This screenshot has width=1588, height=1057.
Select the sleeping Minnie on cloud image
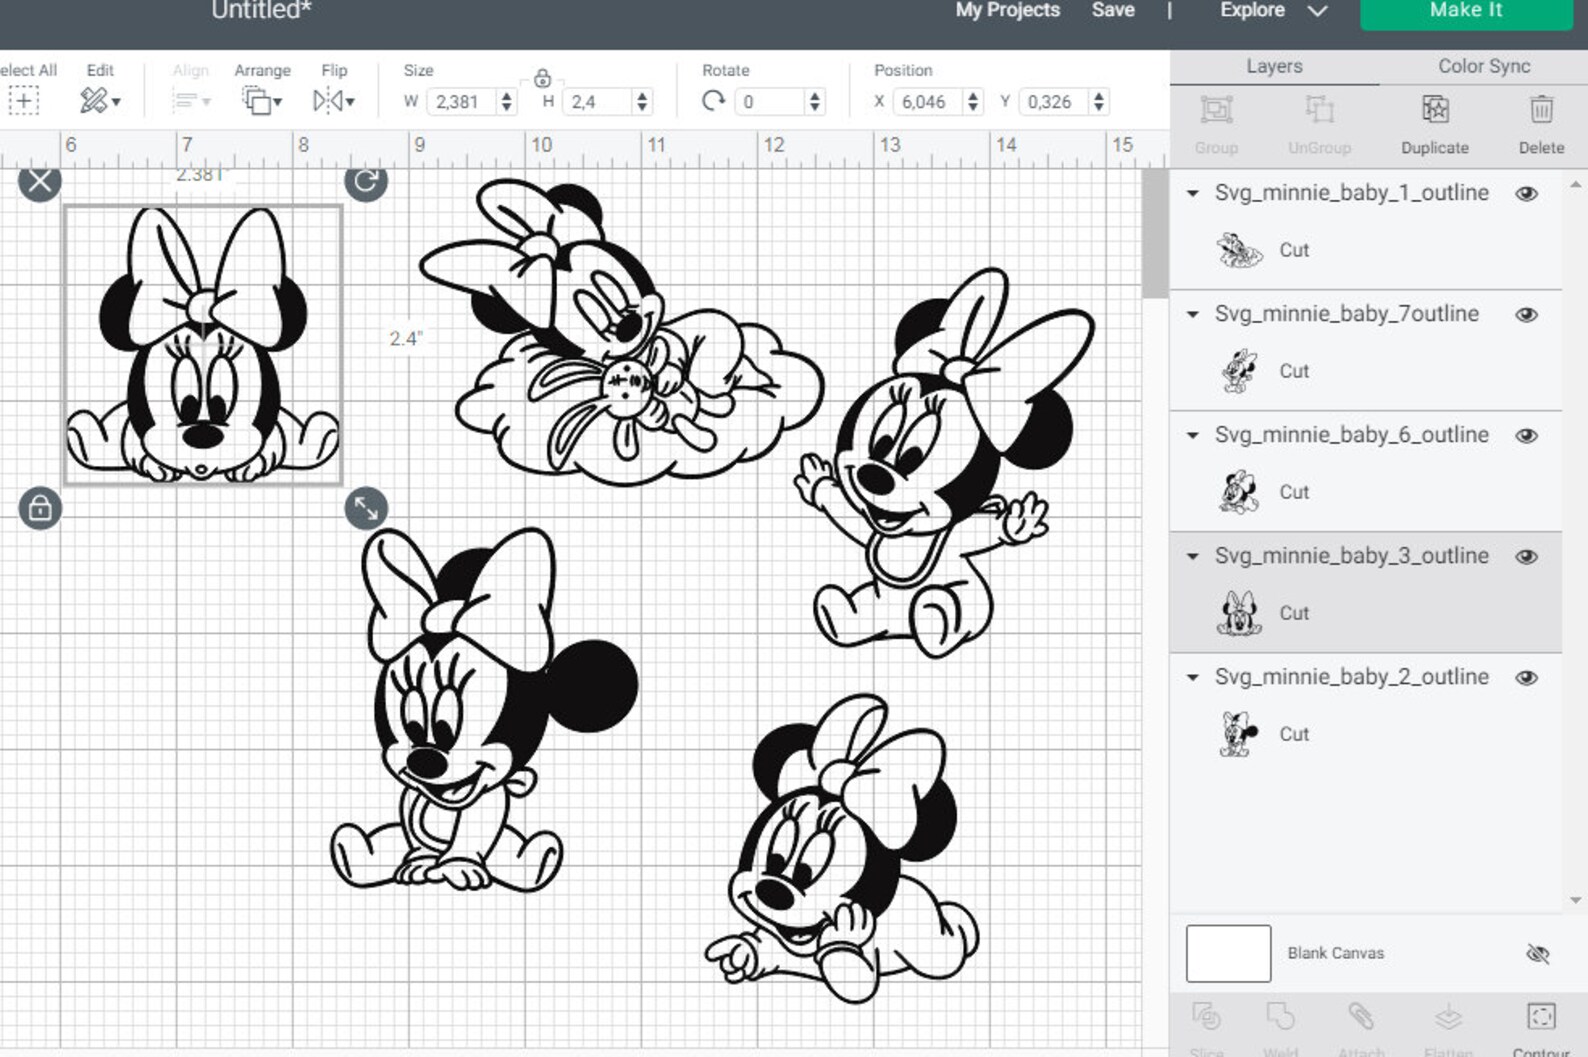620,333
